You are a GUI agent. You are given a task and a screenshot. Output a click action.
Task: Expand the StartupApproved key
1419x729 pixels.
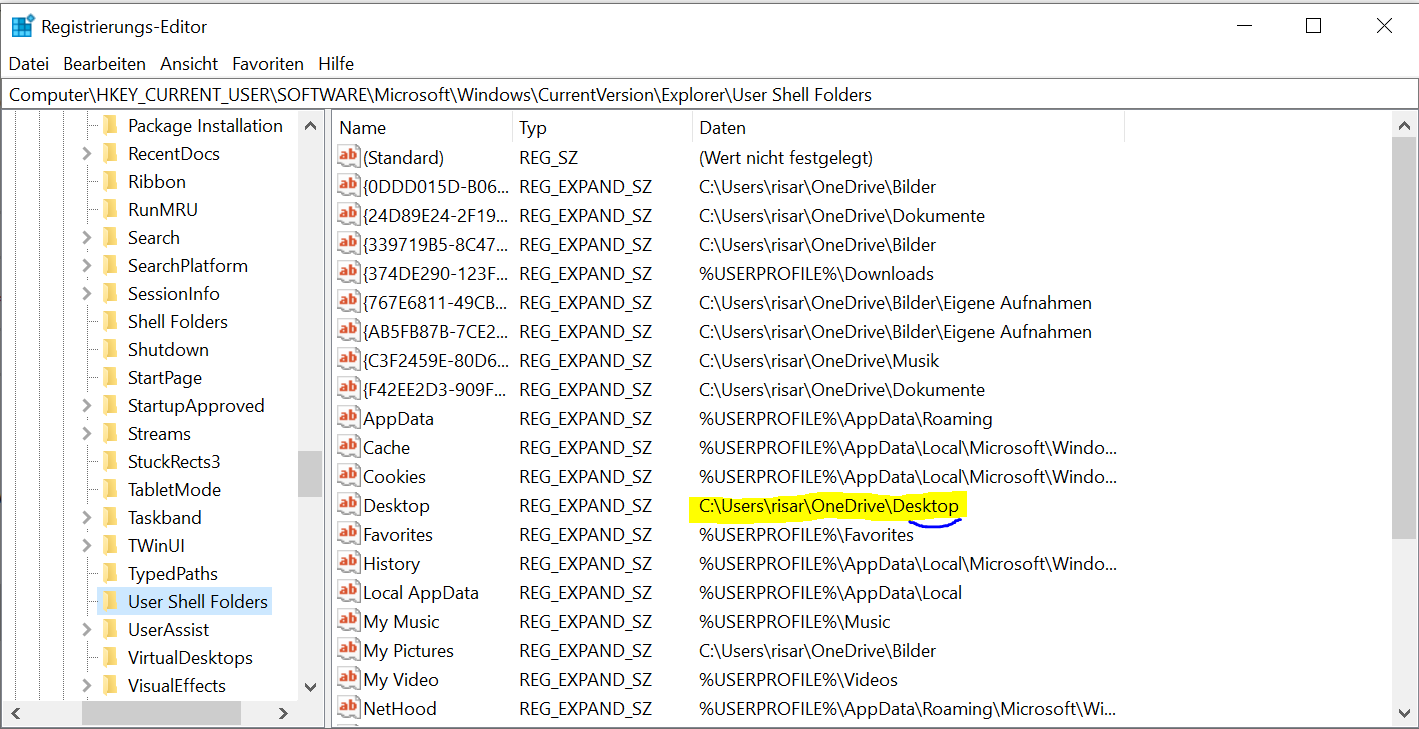(86, 406)
